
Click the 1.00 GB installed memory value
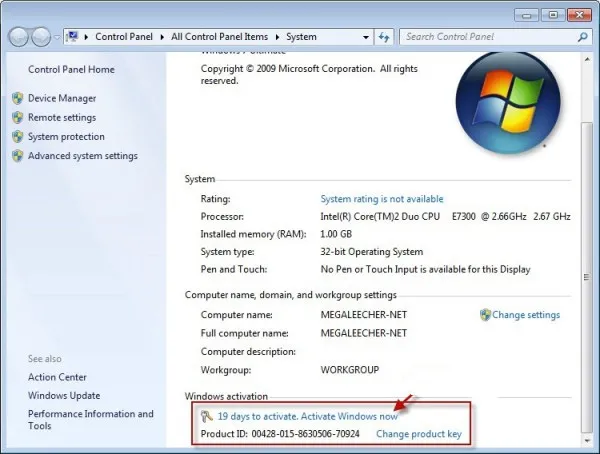[x=336, y=234]
